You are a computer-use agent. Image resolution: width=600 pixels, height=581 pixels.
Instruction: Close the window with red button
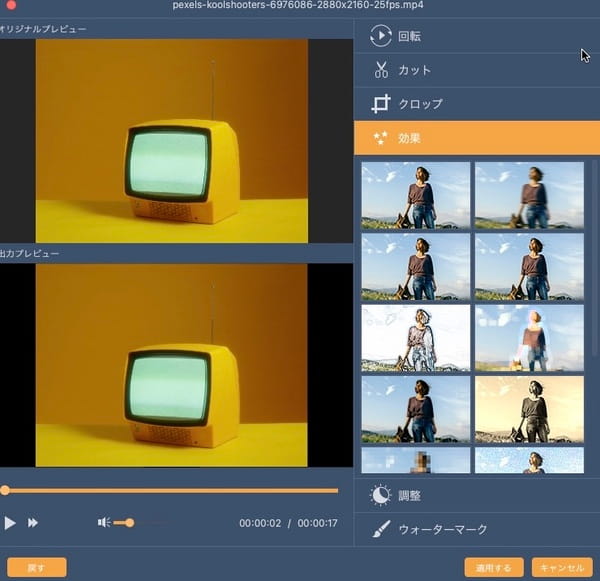11,5
